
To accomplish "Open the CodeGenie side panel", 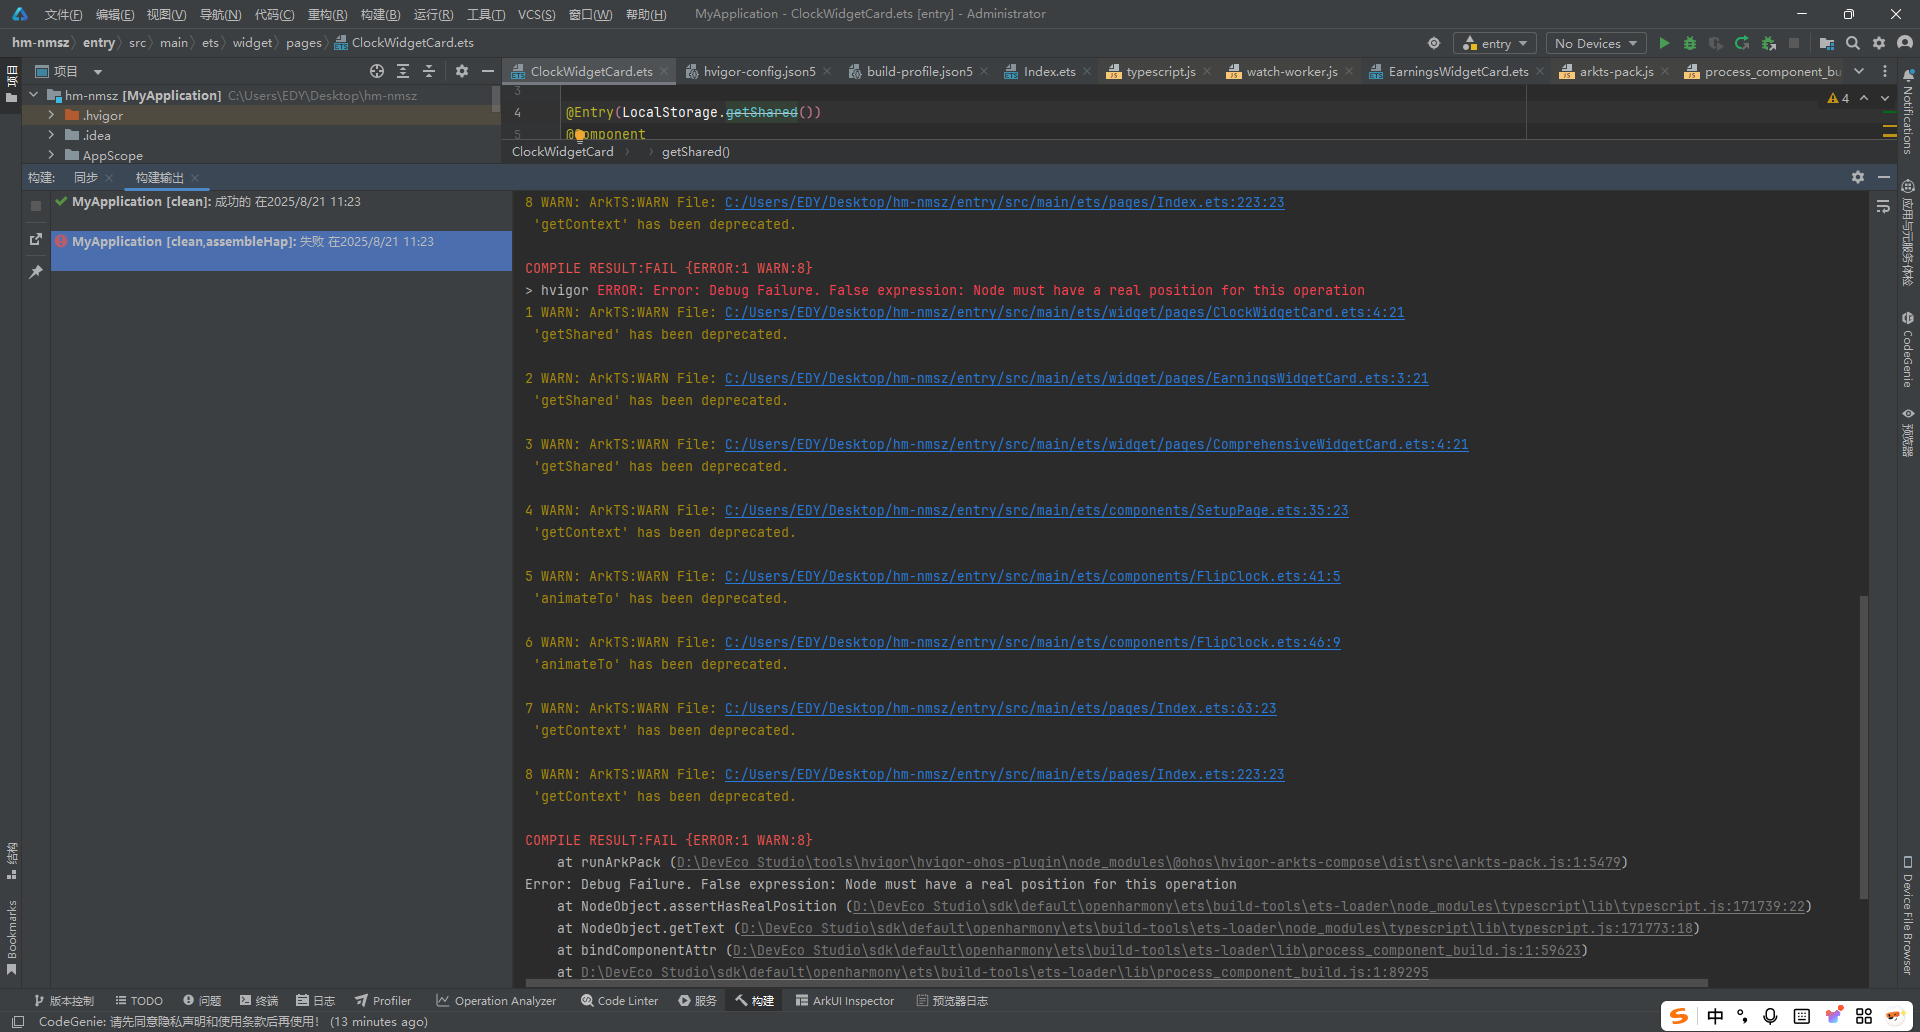I will (x=1908, y=350).
